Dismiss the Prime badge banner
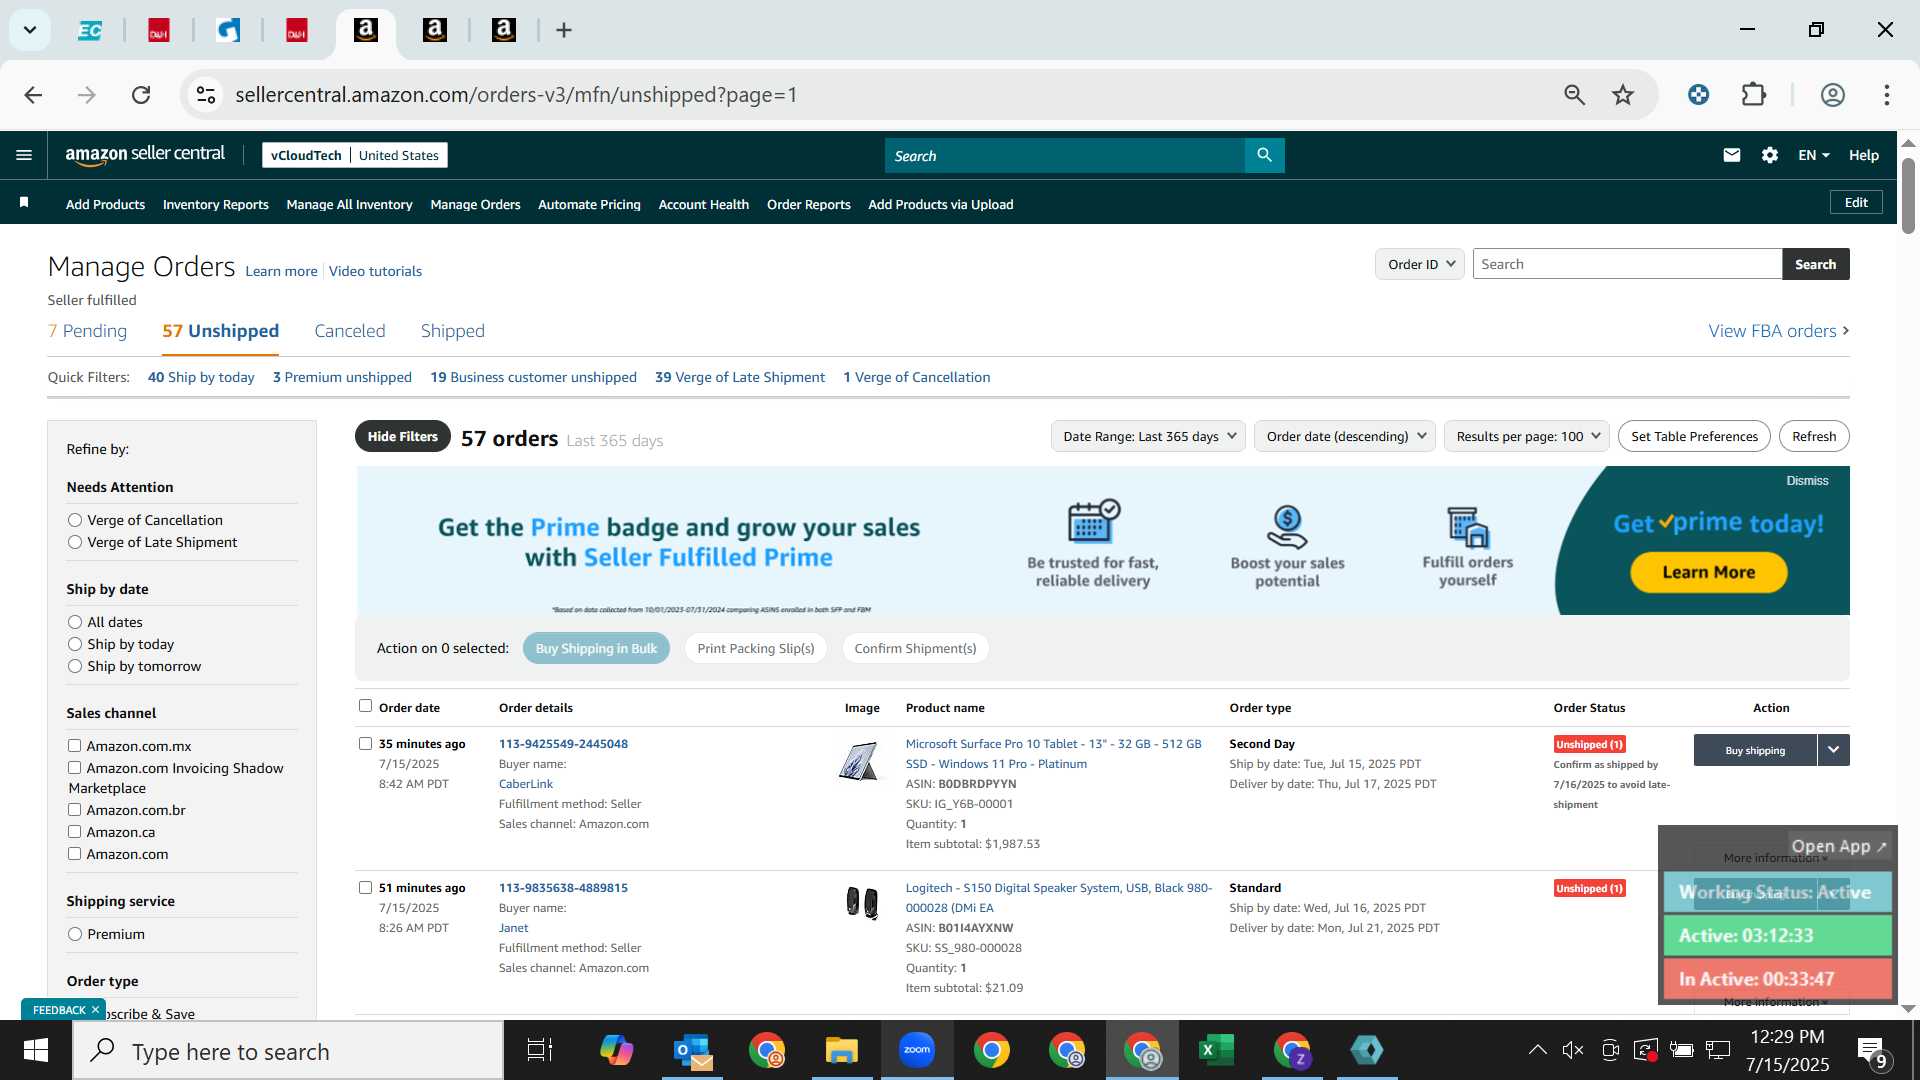The image size is (1920, 1080). [x=1807, y=481]
